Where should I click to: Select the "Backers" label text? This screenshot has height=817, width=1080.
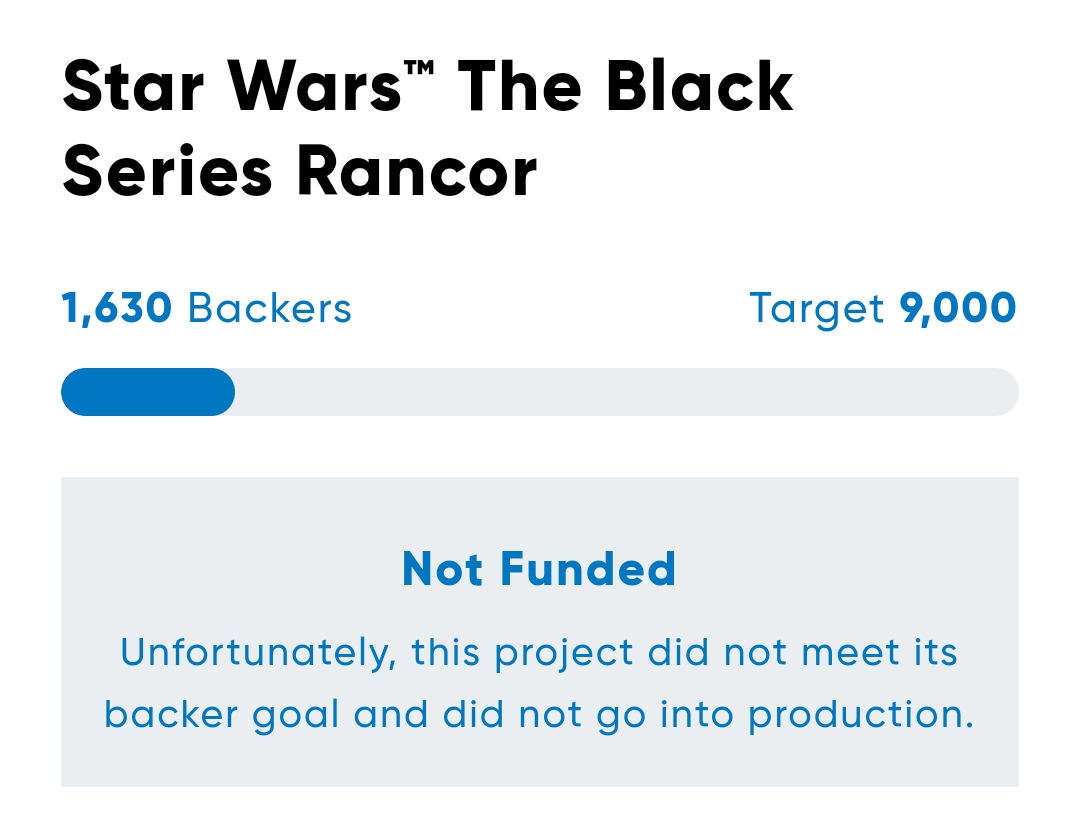pos(270,308)
